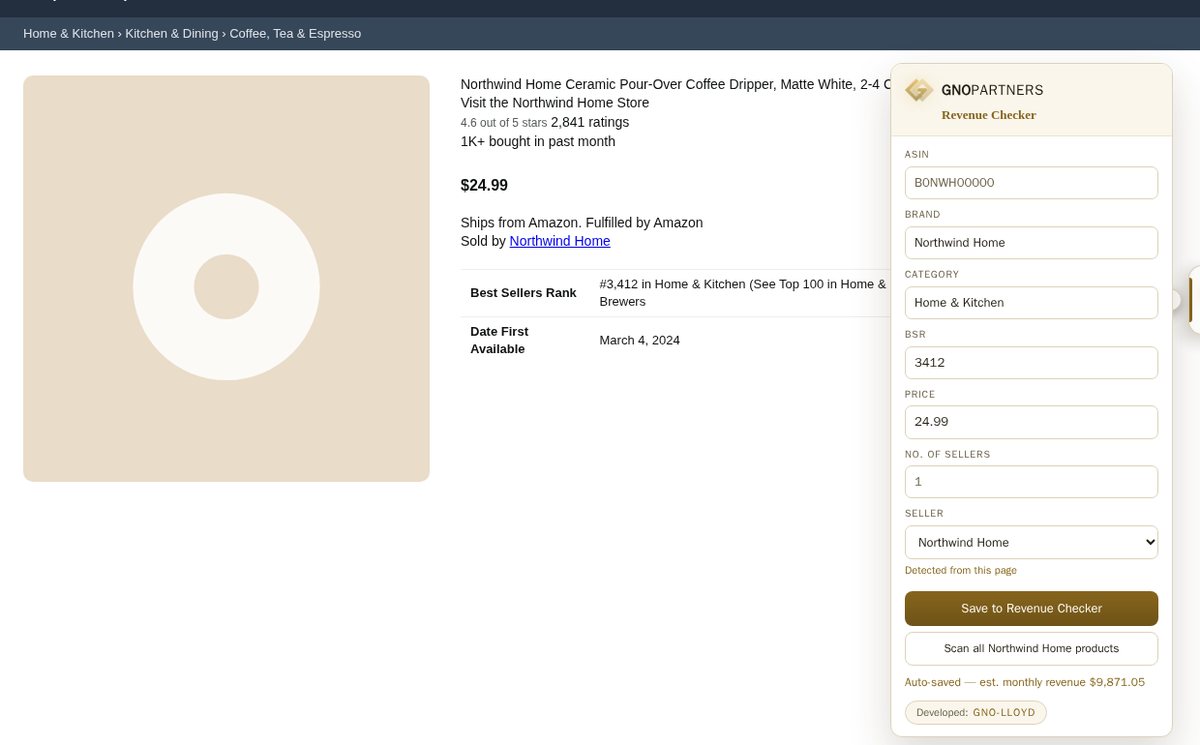Click '1K+ bought in past month' text
Screen dimensions: 1200x745
[538, 141]
